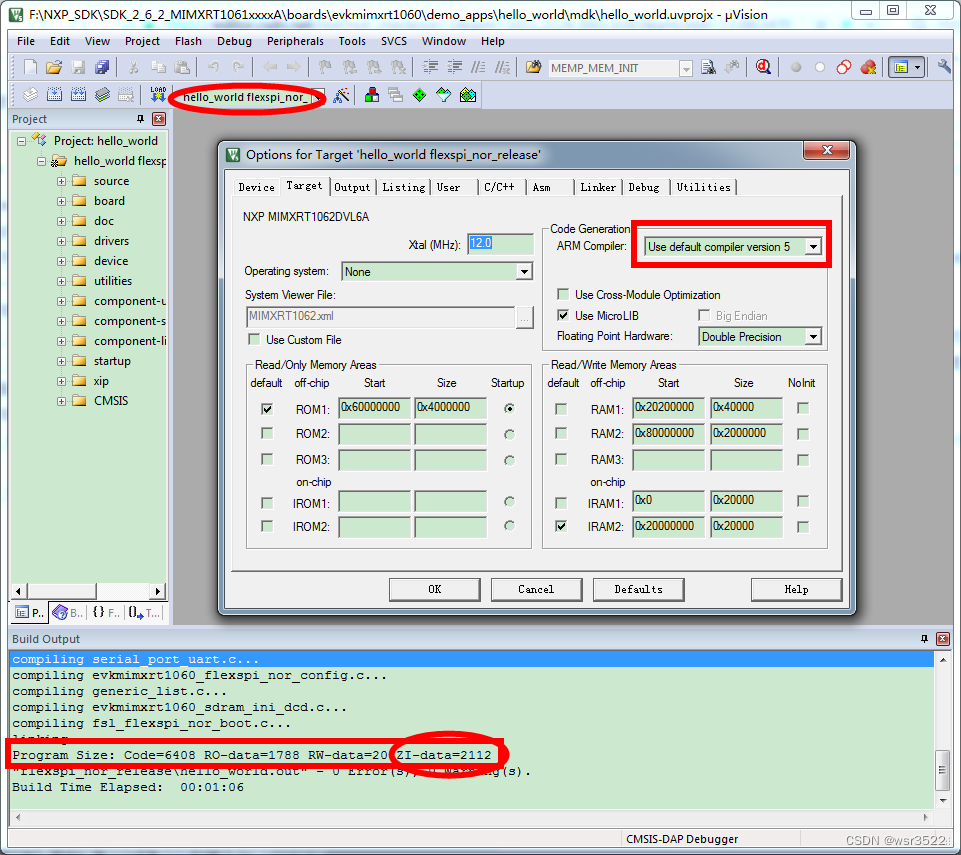Open the window layout dropdown arrow
Screen dimensions: 961x855
pyautogui.click(x=917, y=67)
